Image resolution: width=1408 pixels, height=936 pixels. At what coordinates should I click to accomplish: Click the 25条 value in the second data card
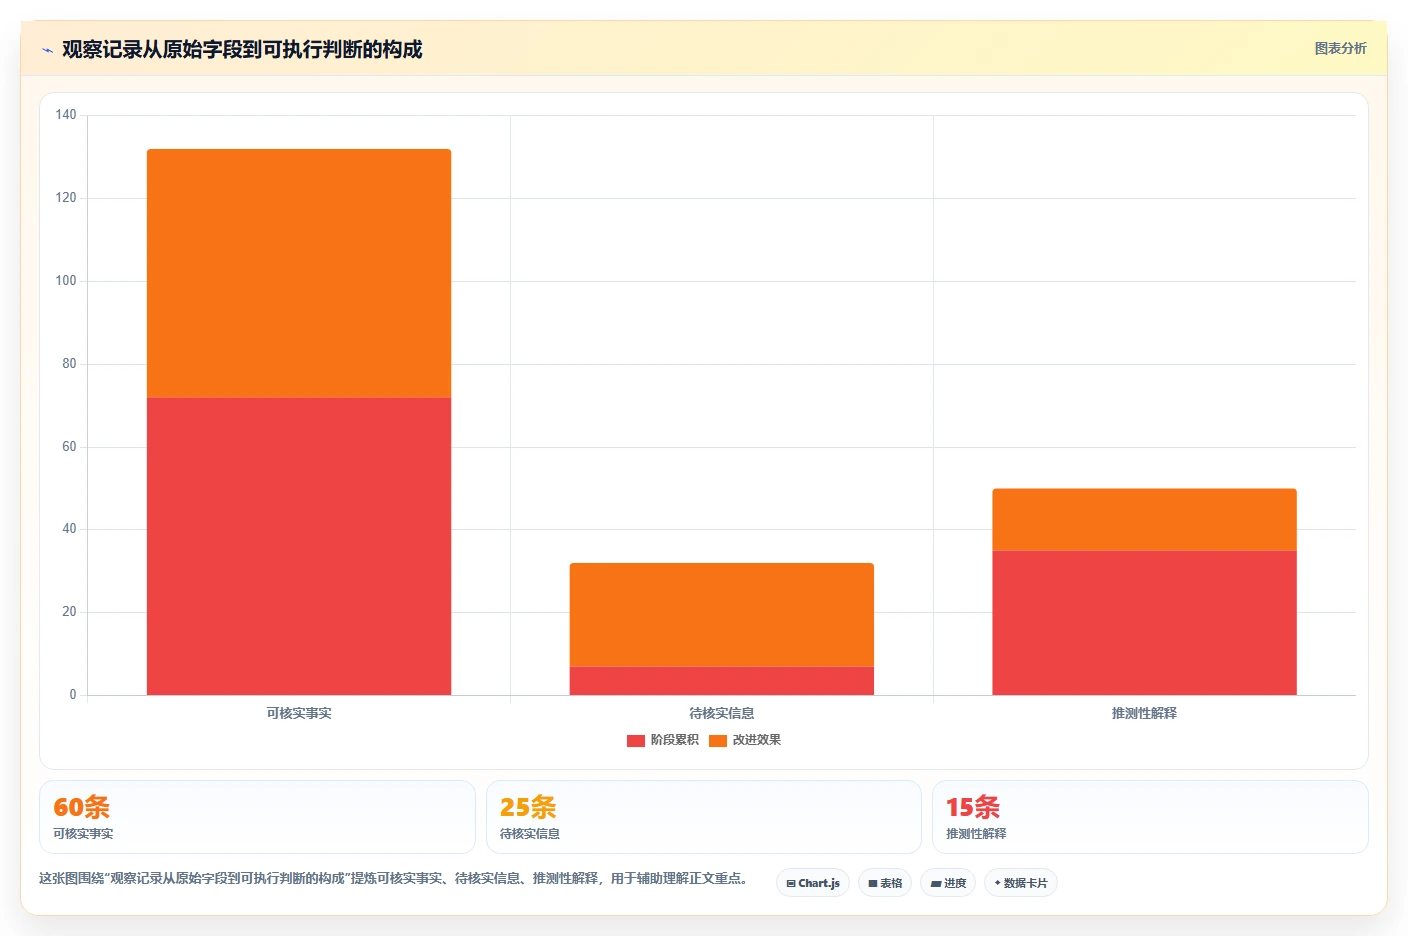click(528, 807)
